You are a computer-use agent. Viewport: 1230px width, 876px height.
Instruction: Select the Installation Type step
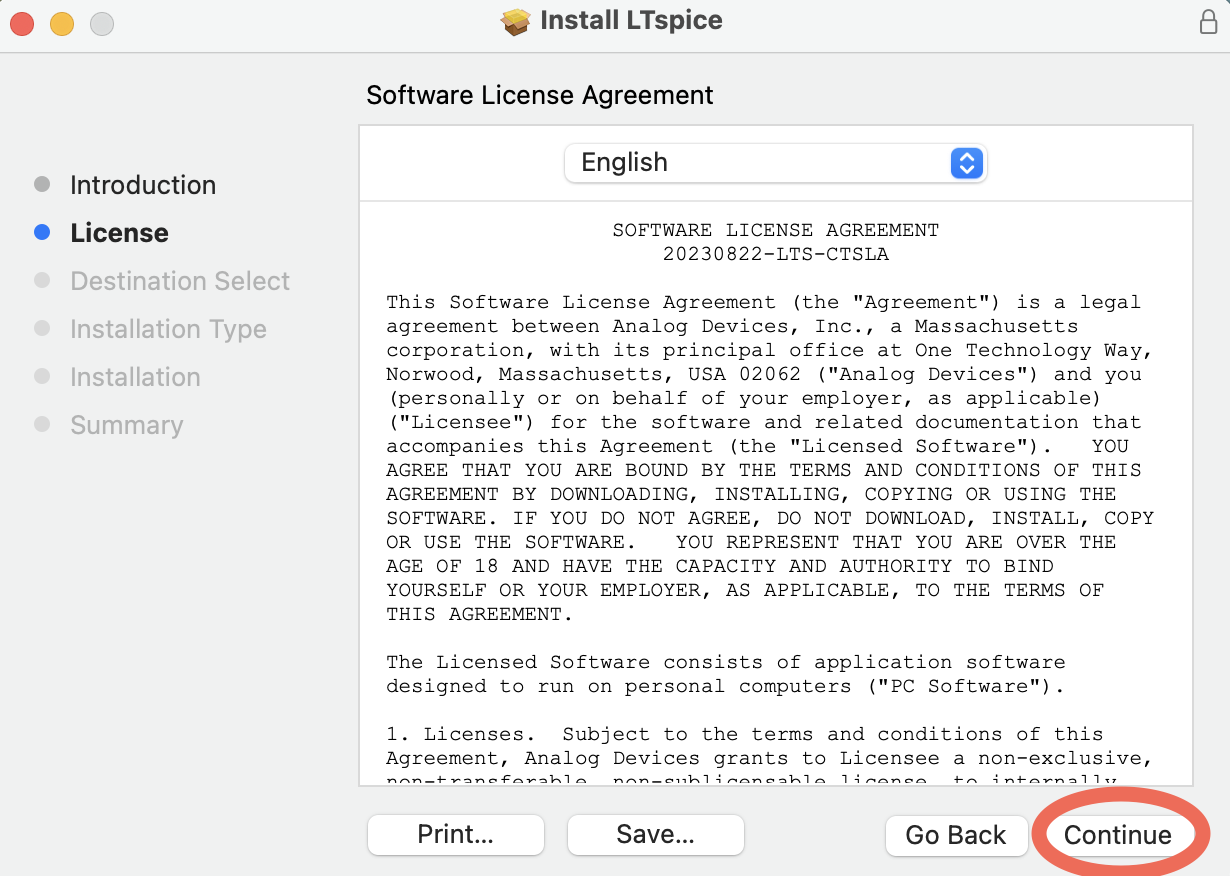(x=168, y=329)
